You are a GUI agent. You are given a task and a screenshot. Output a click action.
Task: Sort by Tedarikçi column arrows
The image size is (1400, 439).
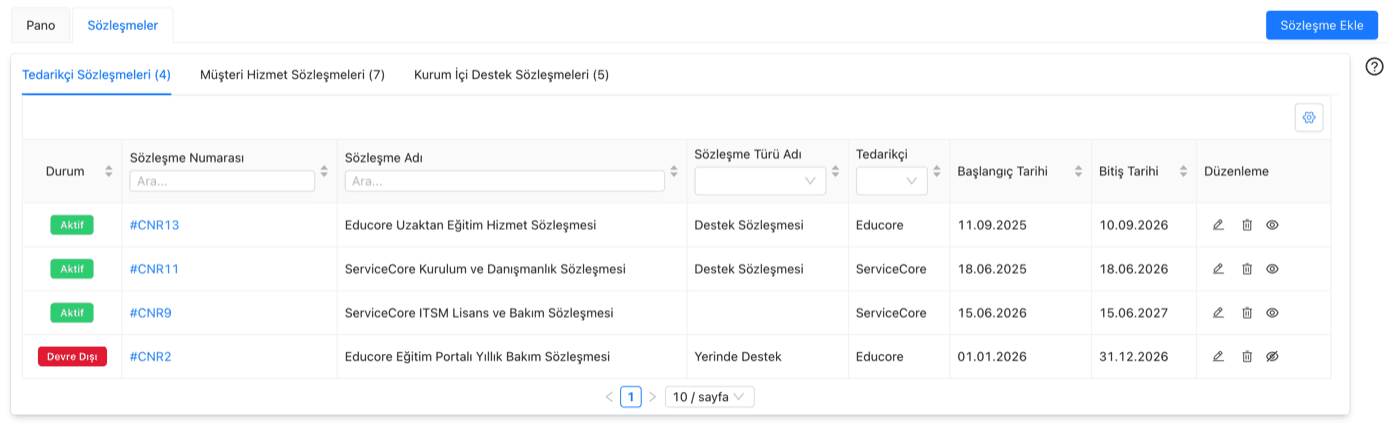(937, 171)
